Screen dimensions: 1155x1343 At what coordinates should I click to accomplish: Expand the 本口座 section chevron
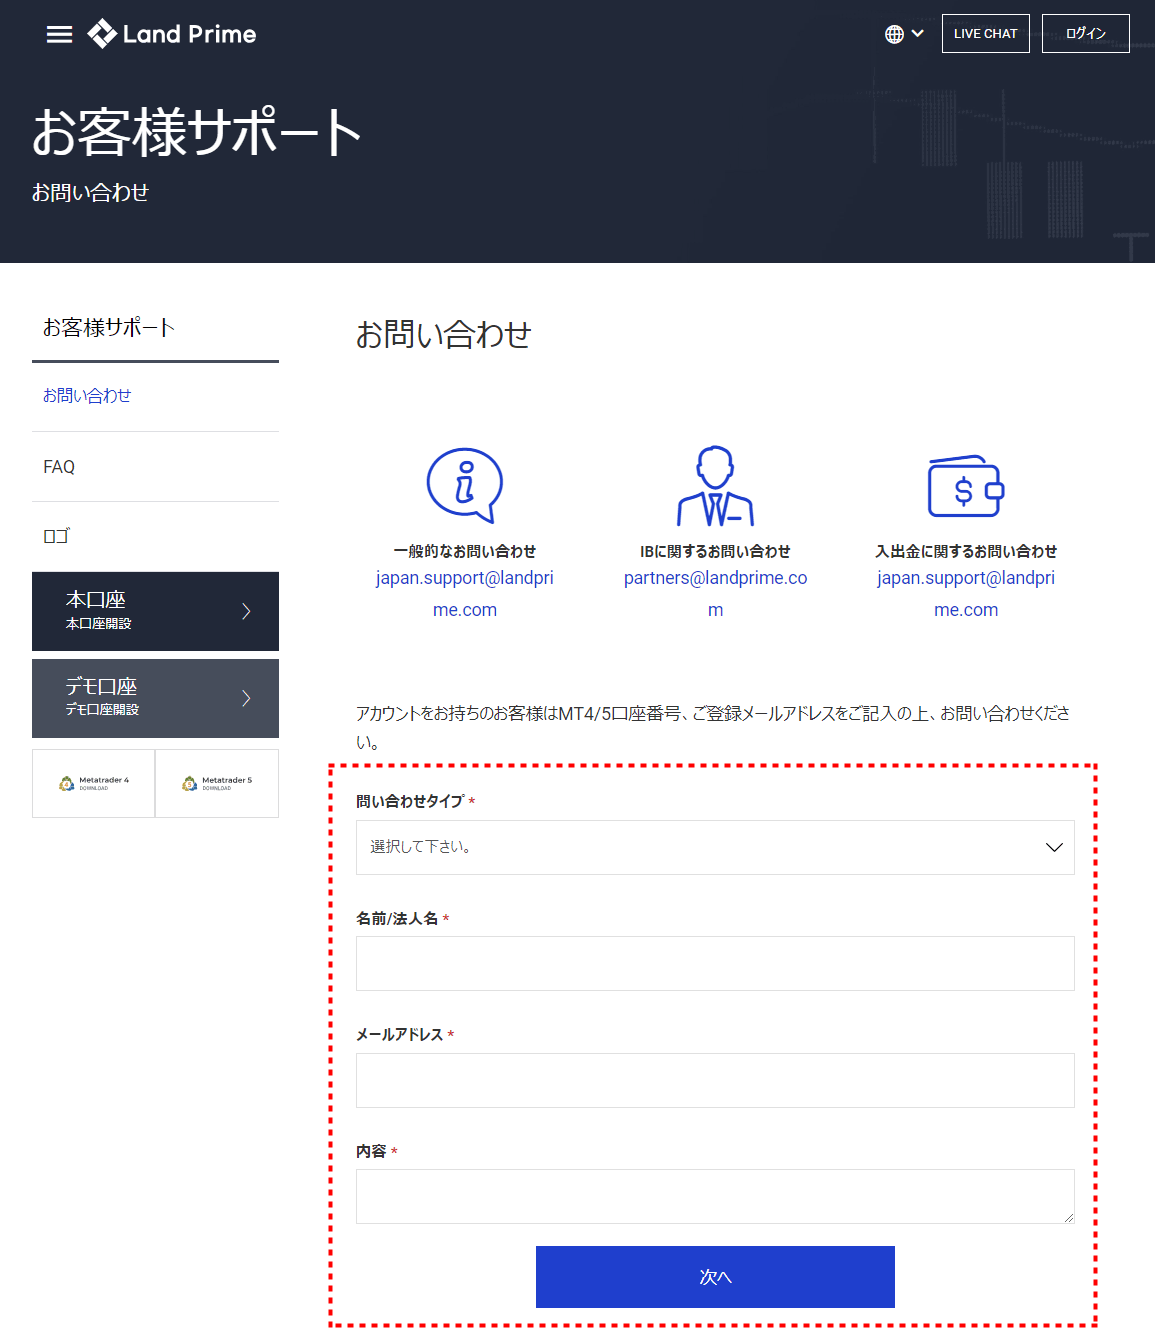(246, 611)
